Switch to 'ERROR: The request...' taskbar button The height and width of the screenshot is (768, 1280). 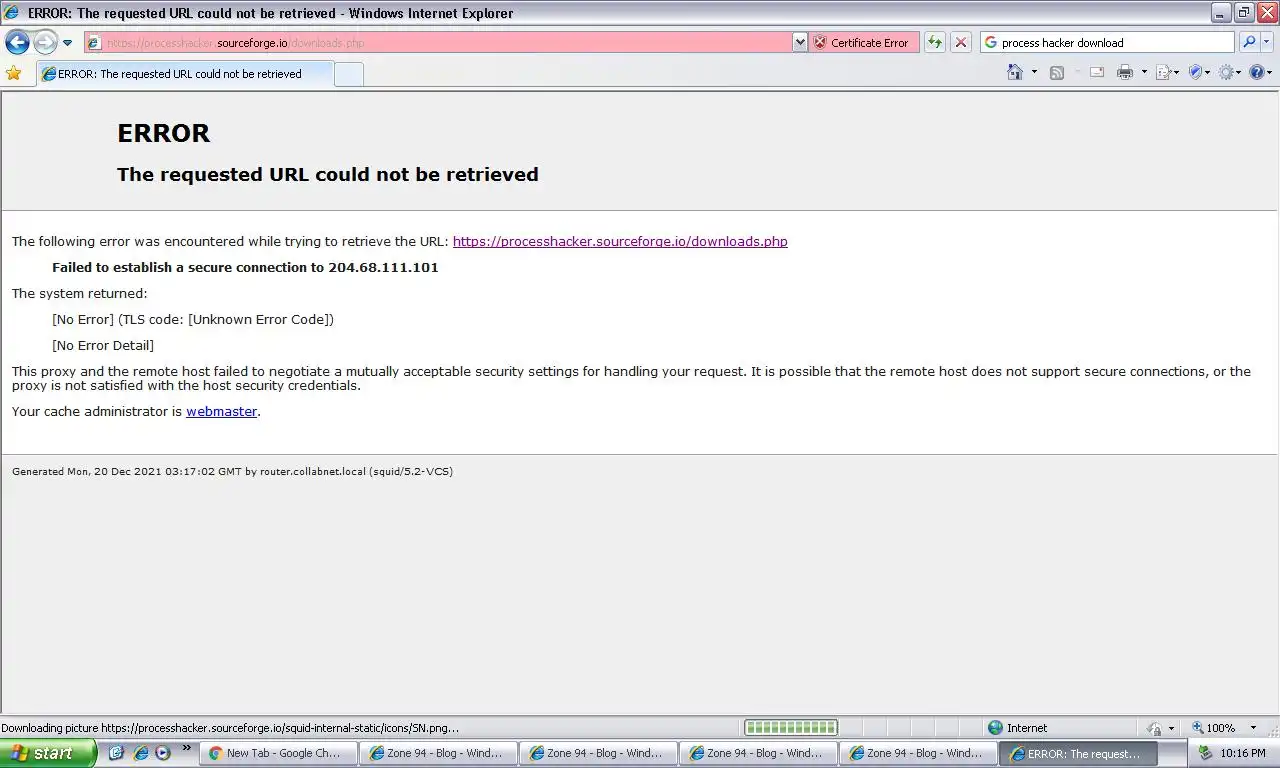tap(1078, 753)
